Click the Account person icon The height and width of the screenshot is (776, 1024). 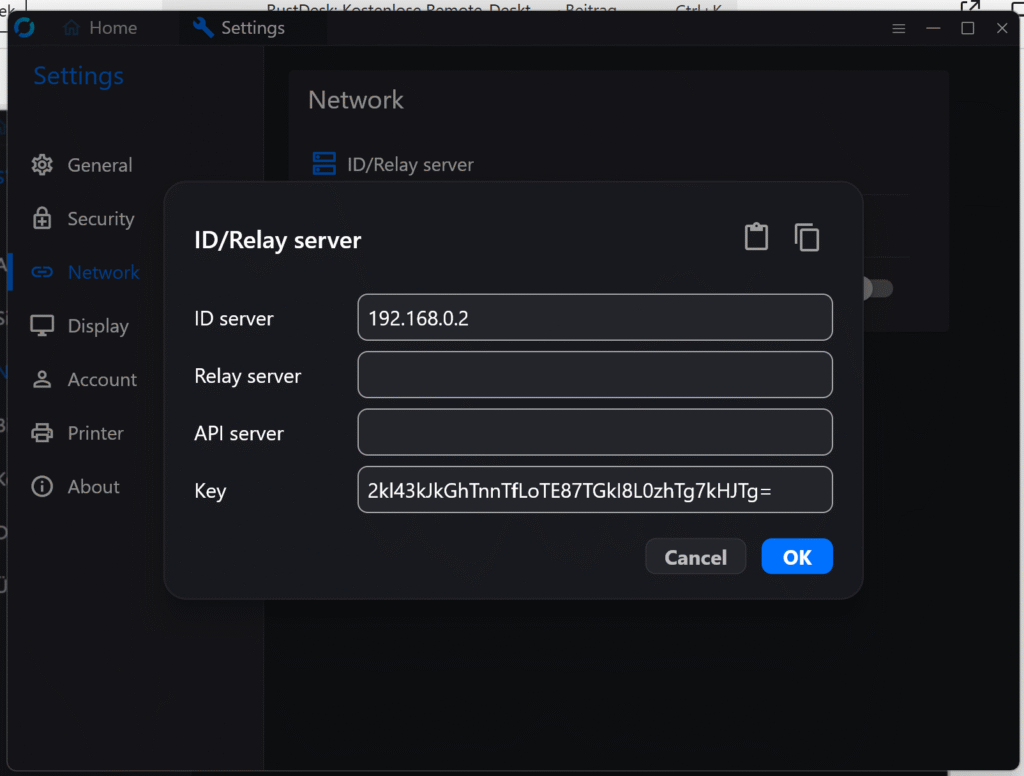[42, 380]
